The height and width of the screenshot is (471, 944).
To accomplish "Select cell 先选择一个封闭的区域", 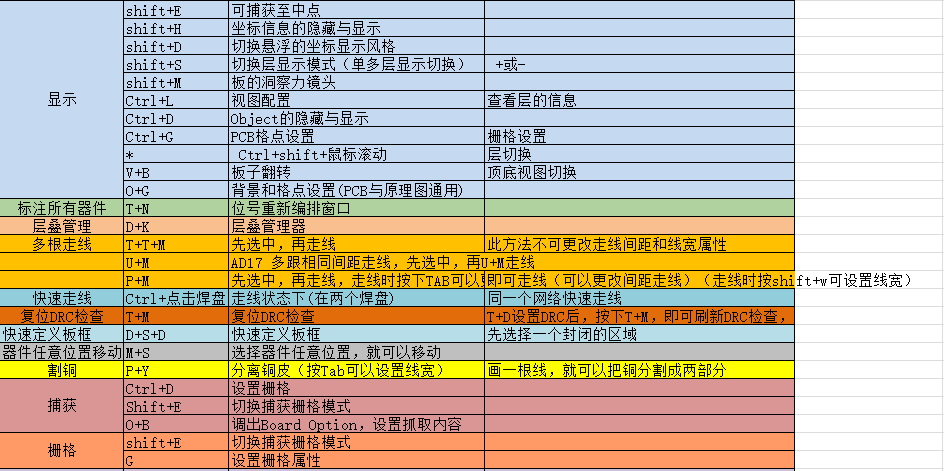I will [x=639, y=335].
